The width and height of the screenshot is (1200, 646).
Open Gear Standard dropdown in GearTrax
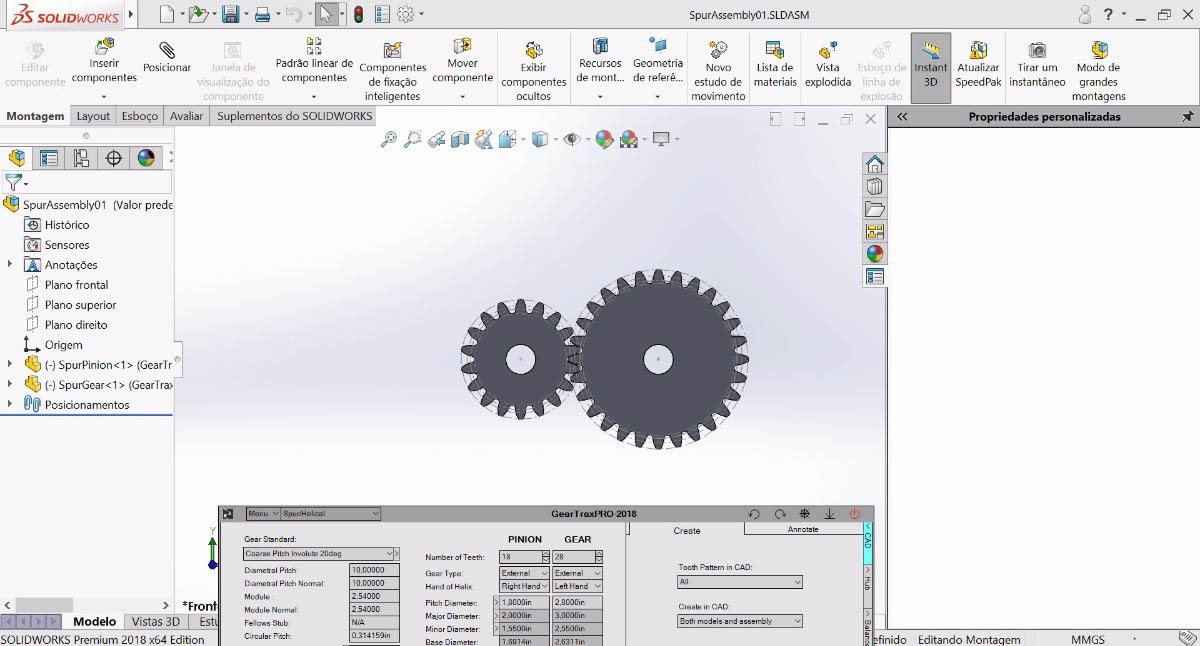321,553
